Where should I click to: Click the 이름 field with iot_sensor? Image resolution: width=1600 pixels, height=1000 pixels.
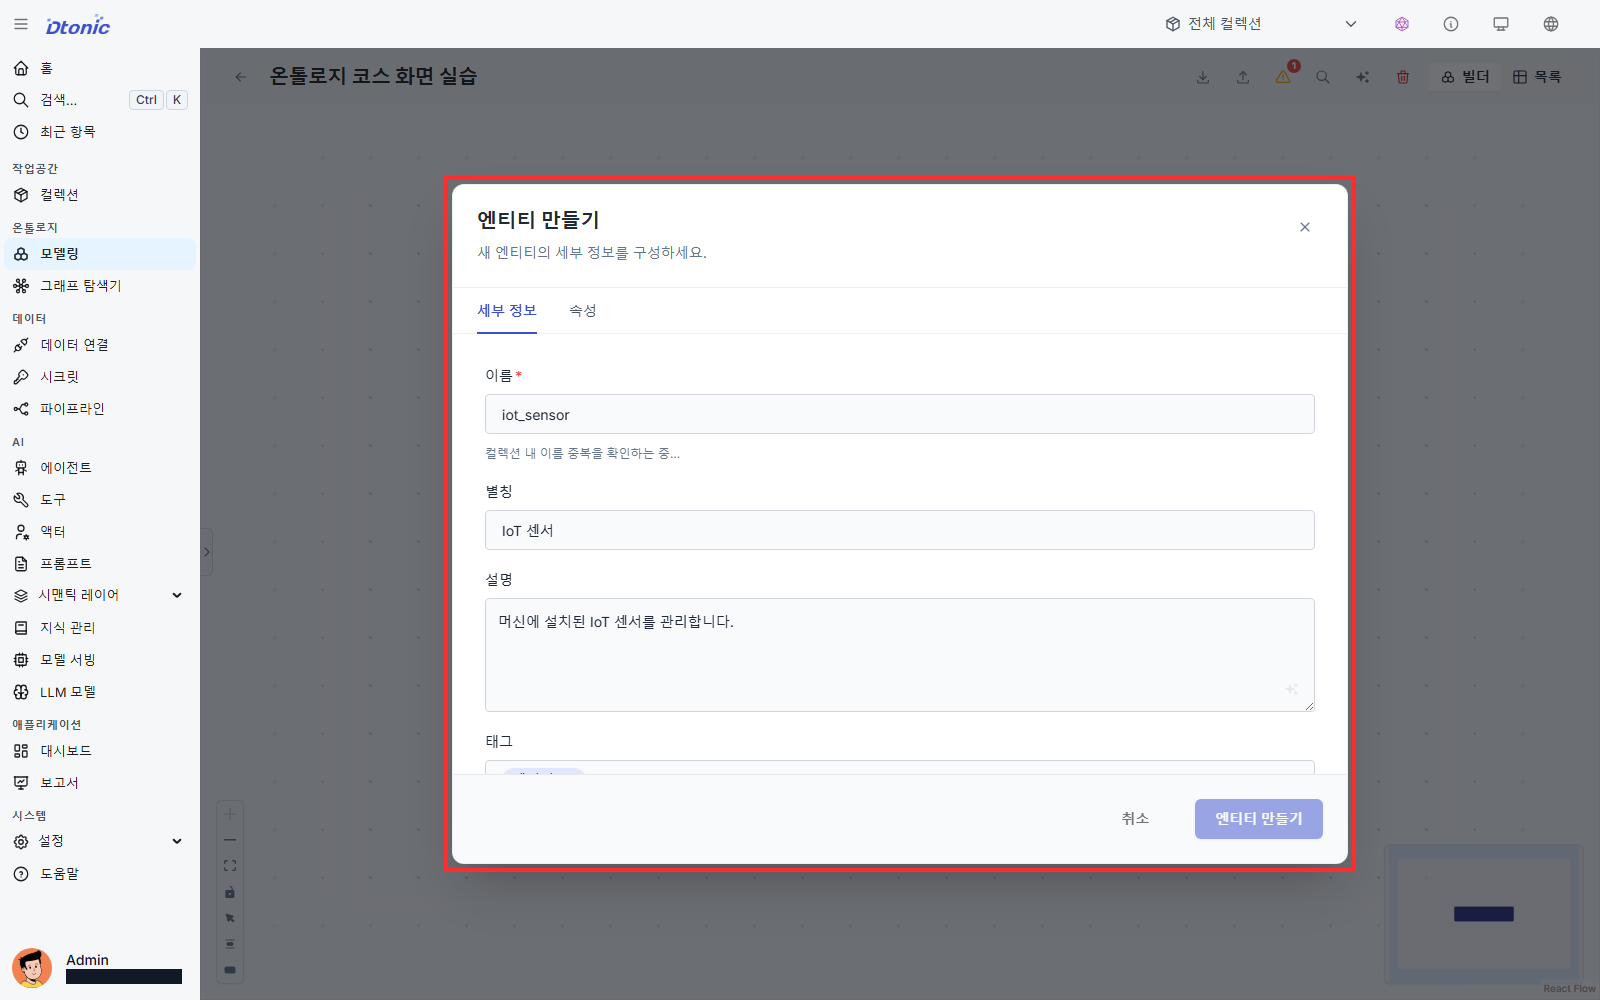pyautogui.click(x=900, y=414)
